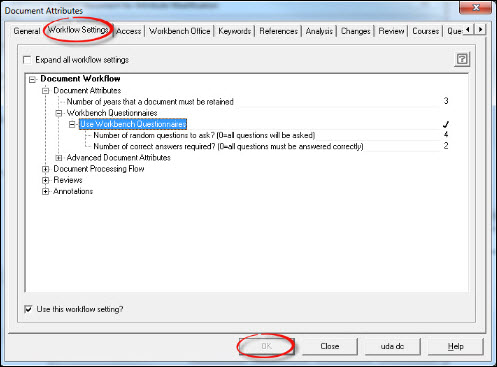Expand the Annotations tree node
The width and height of the screenshot is (497, 367).
(45, 191)
